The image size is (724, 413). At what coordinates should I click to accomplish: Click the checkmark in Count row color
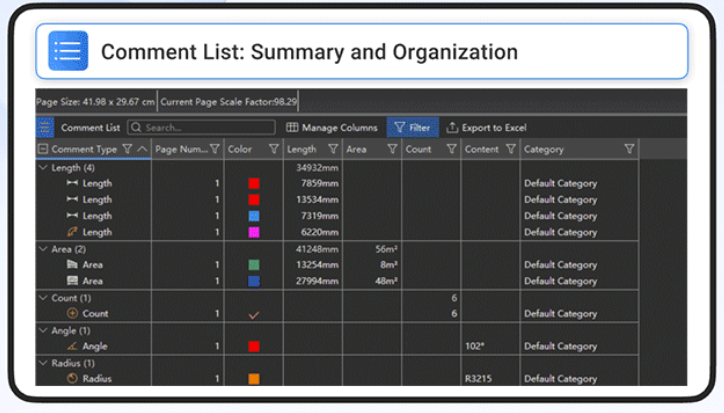point(253,315)
